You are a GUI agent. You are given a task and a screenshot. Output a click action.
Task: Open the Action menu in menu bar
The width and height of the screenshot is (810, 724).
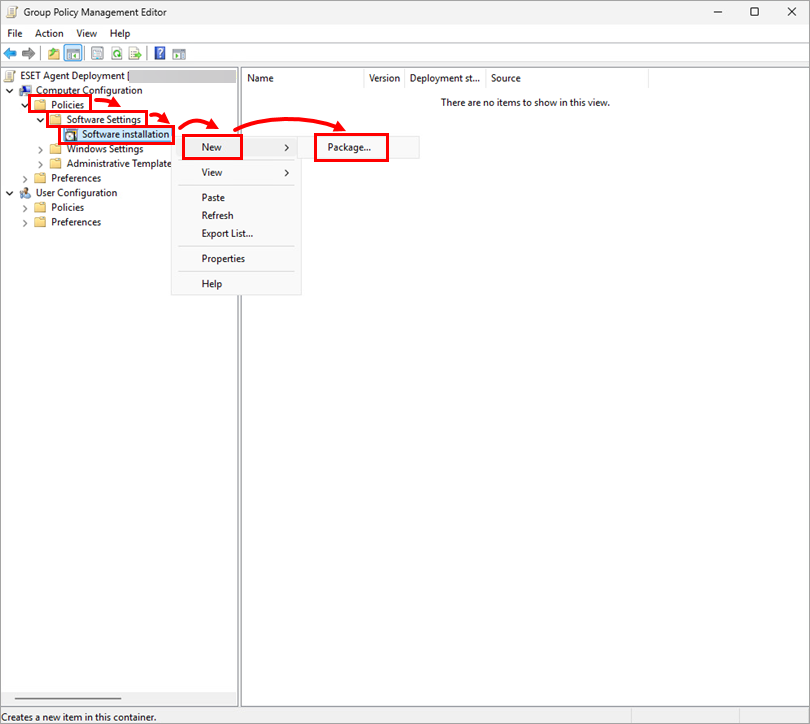(x=49, y=34)
